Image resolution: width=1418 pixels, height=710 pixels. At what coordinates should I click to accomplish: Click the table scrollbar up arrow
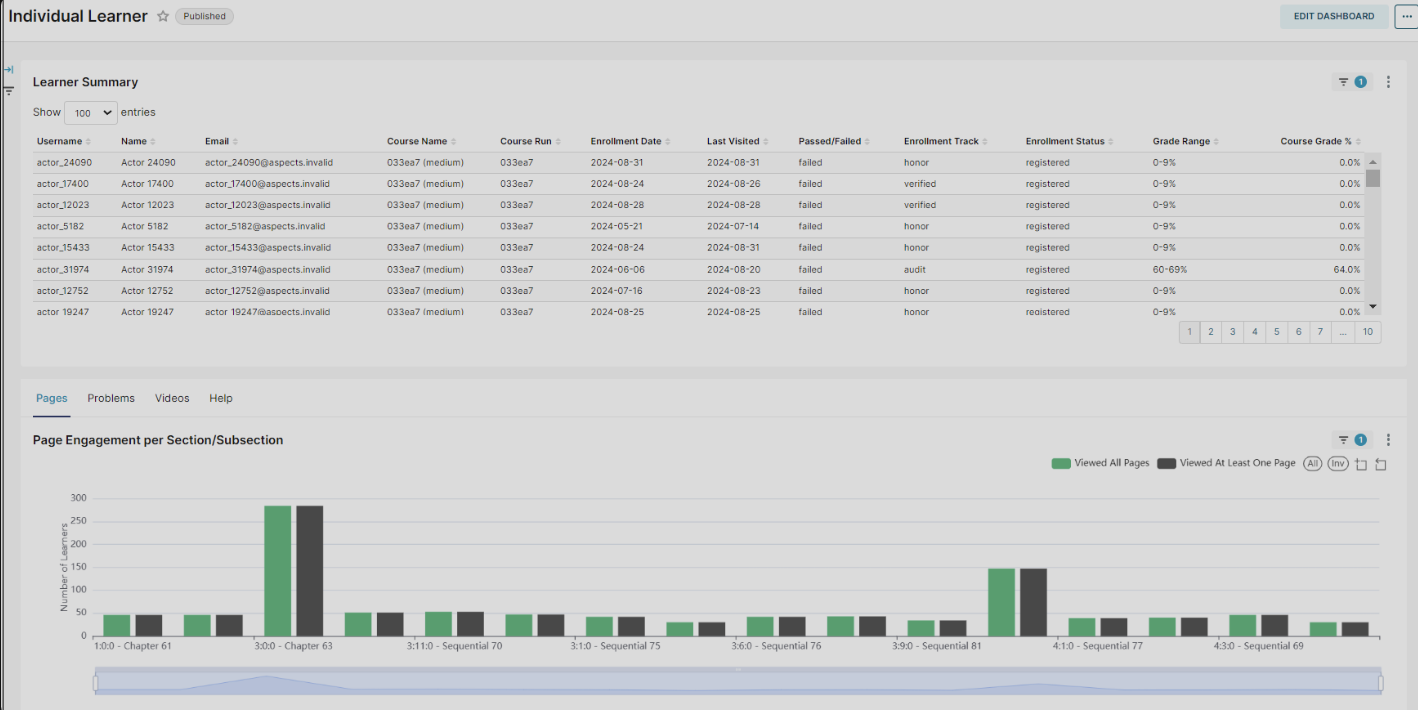(1373, 161)
